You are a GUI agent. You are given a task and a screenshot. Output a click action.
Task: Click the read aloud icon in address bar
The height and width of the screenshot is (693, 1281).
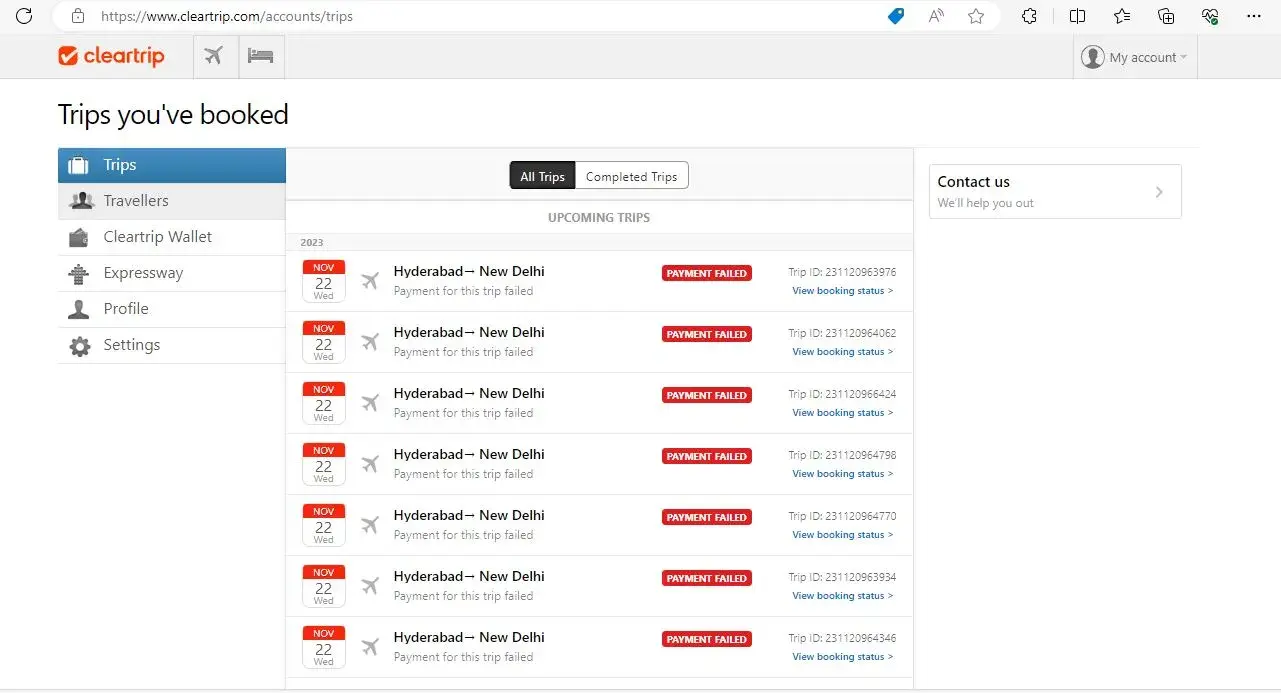(x=937, y=16)
